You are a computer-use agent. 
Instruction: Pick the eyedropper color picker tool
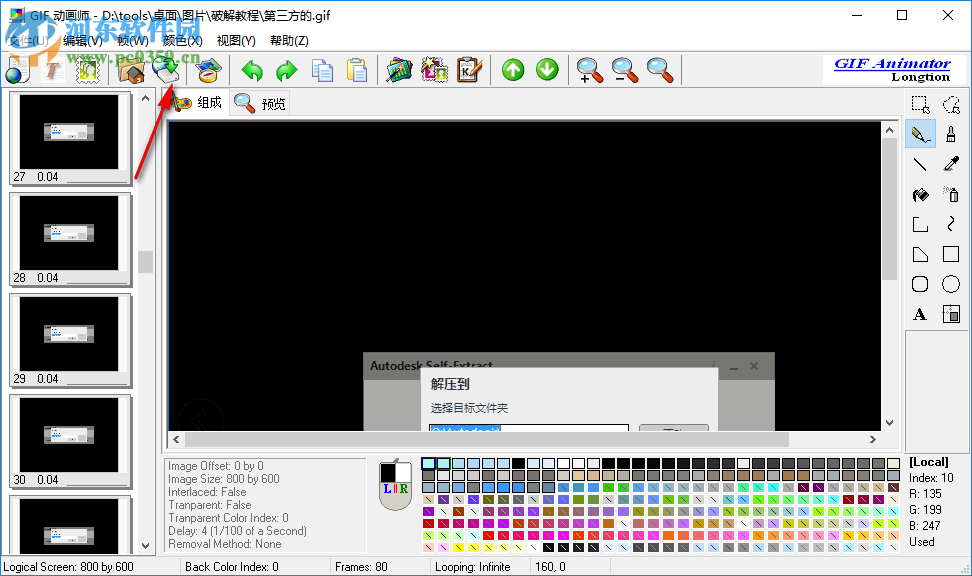point(950,163)
